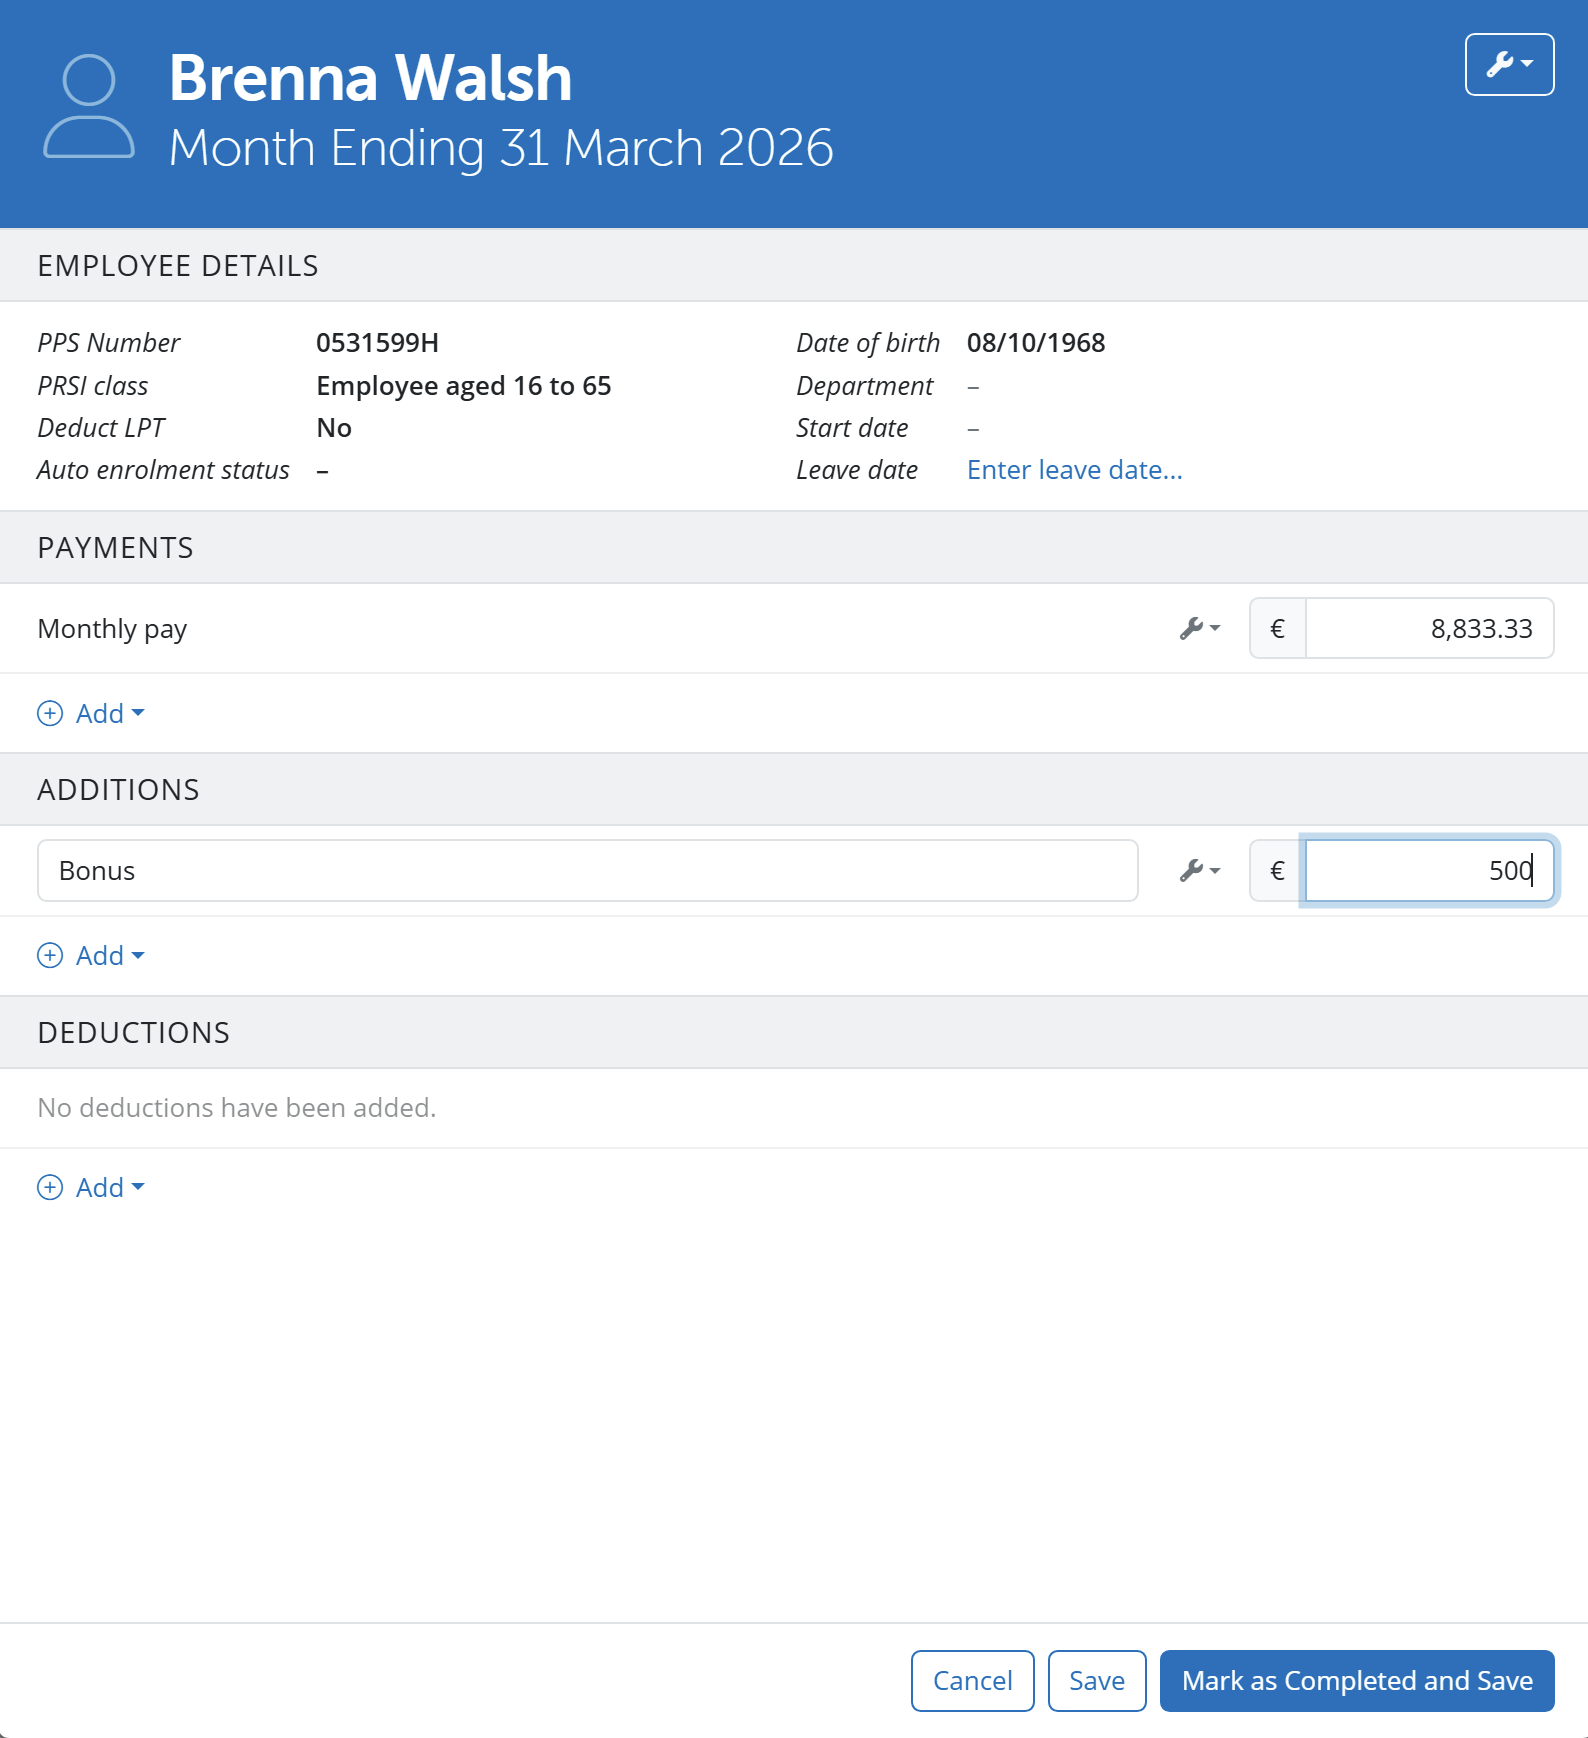1588x1738 pixels.
Task: Click Mark as Completed and Save
Action: pyautogui.click(x=1357, y=1681)
